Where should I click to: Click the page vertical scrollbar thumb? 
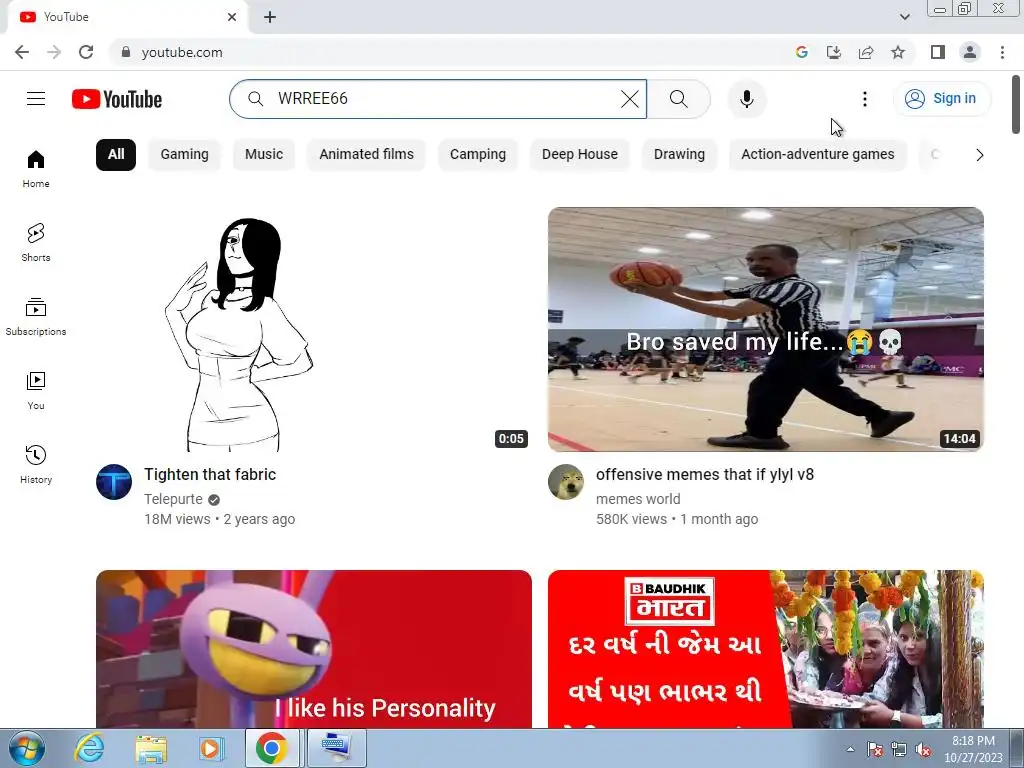[x=1016, y=104]
